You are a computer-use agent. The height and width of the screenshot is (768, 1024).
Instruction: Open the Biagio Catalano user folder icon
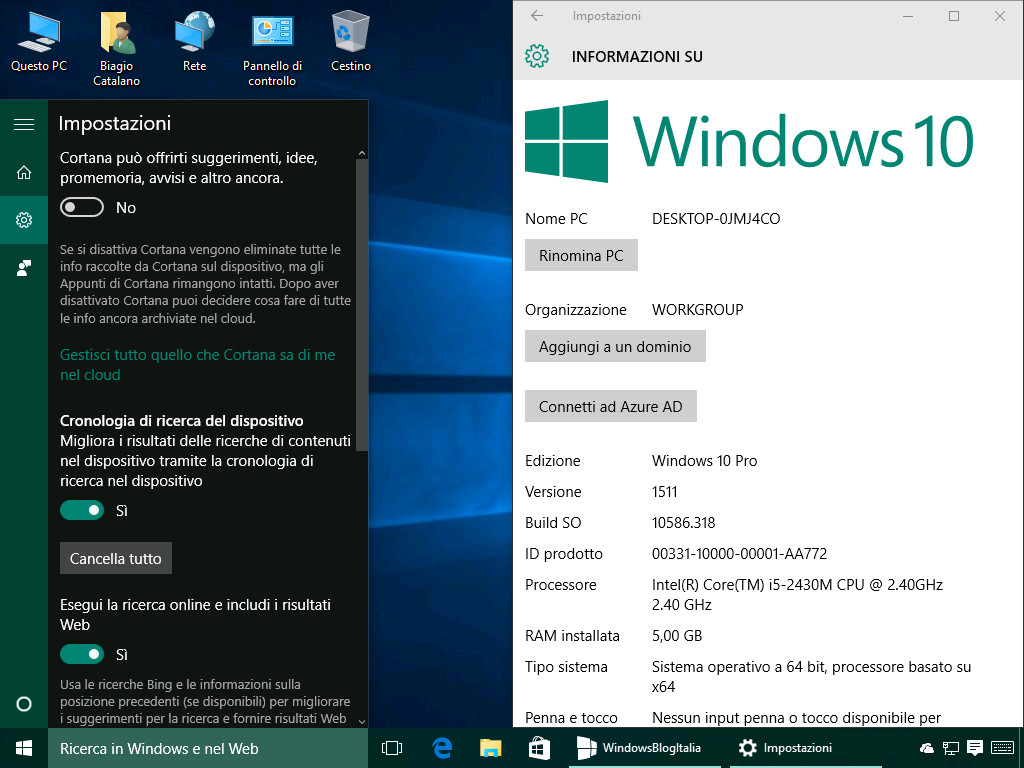tap(116, 48)
